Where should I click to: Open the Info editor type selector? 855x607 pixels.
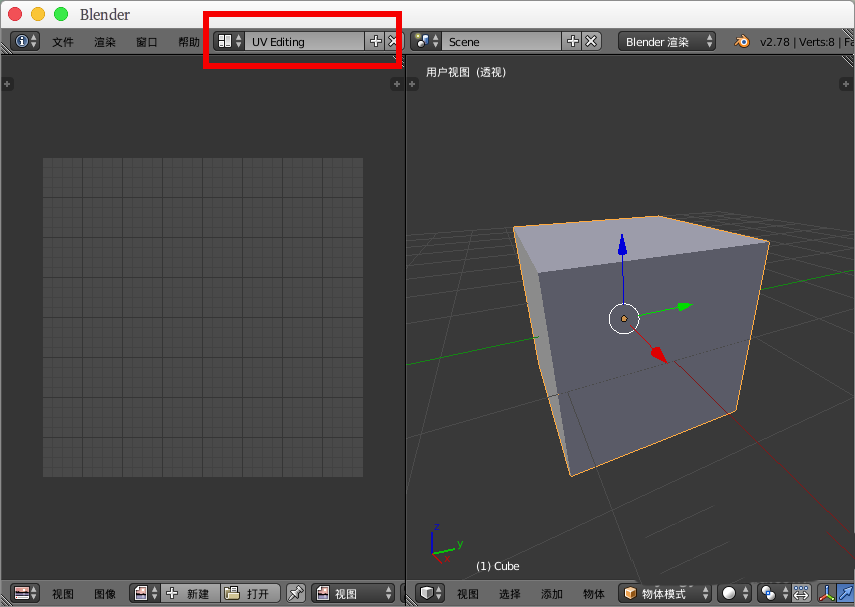click(25, 41)
